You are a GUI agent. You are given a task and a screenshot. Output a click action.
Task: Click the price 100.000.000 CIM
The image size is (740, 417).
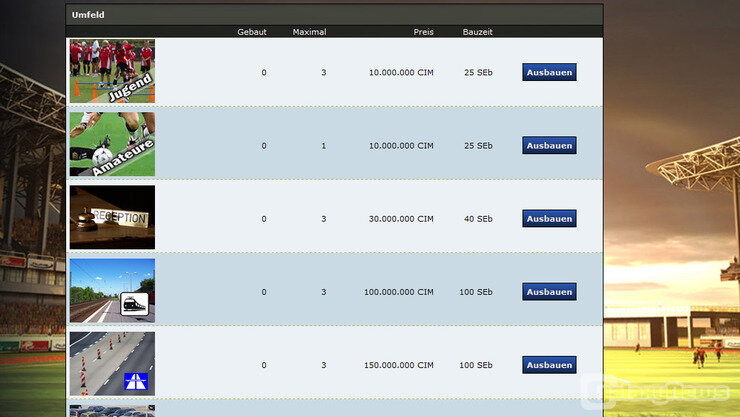click(x=399, y=292)
